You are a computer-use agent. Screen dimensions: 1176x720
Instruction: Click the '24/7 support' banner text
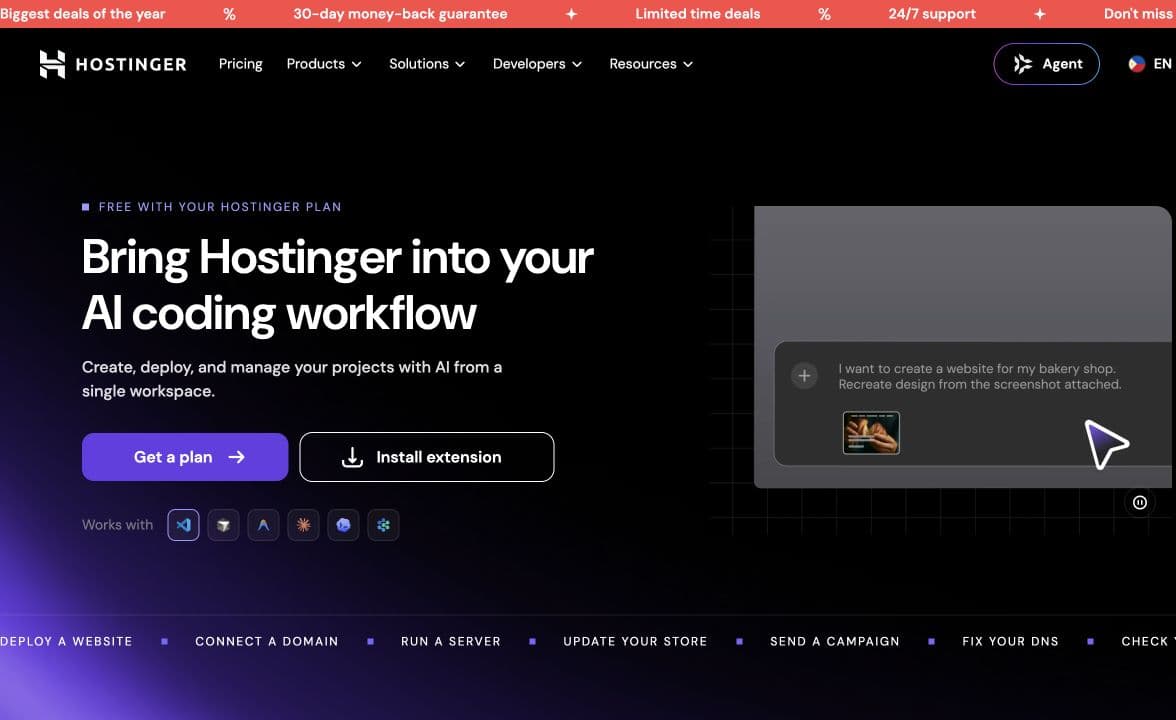(x=932, y=14)
